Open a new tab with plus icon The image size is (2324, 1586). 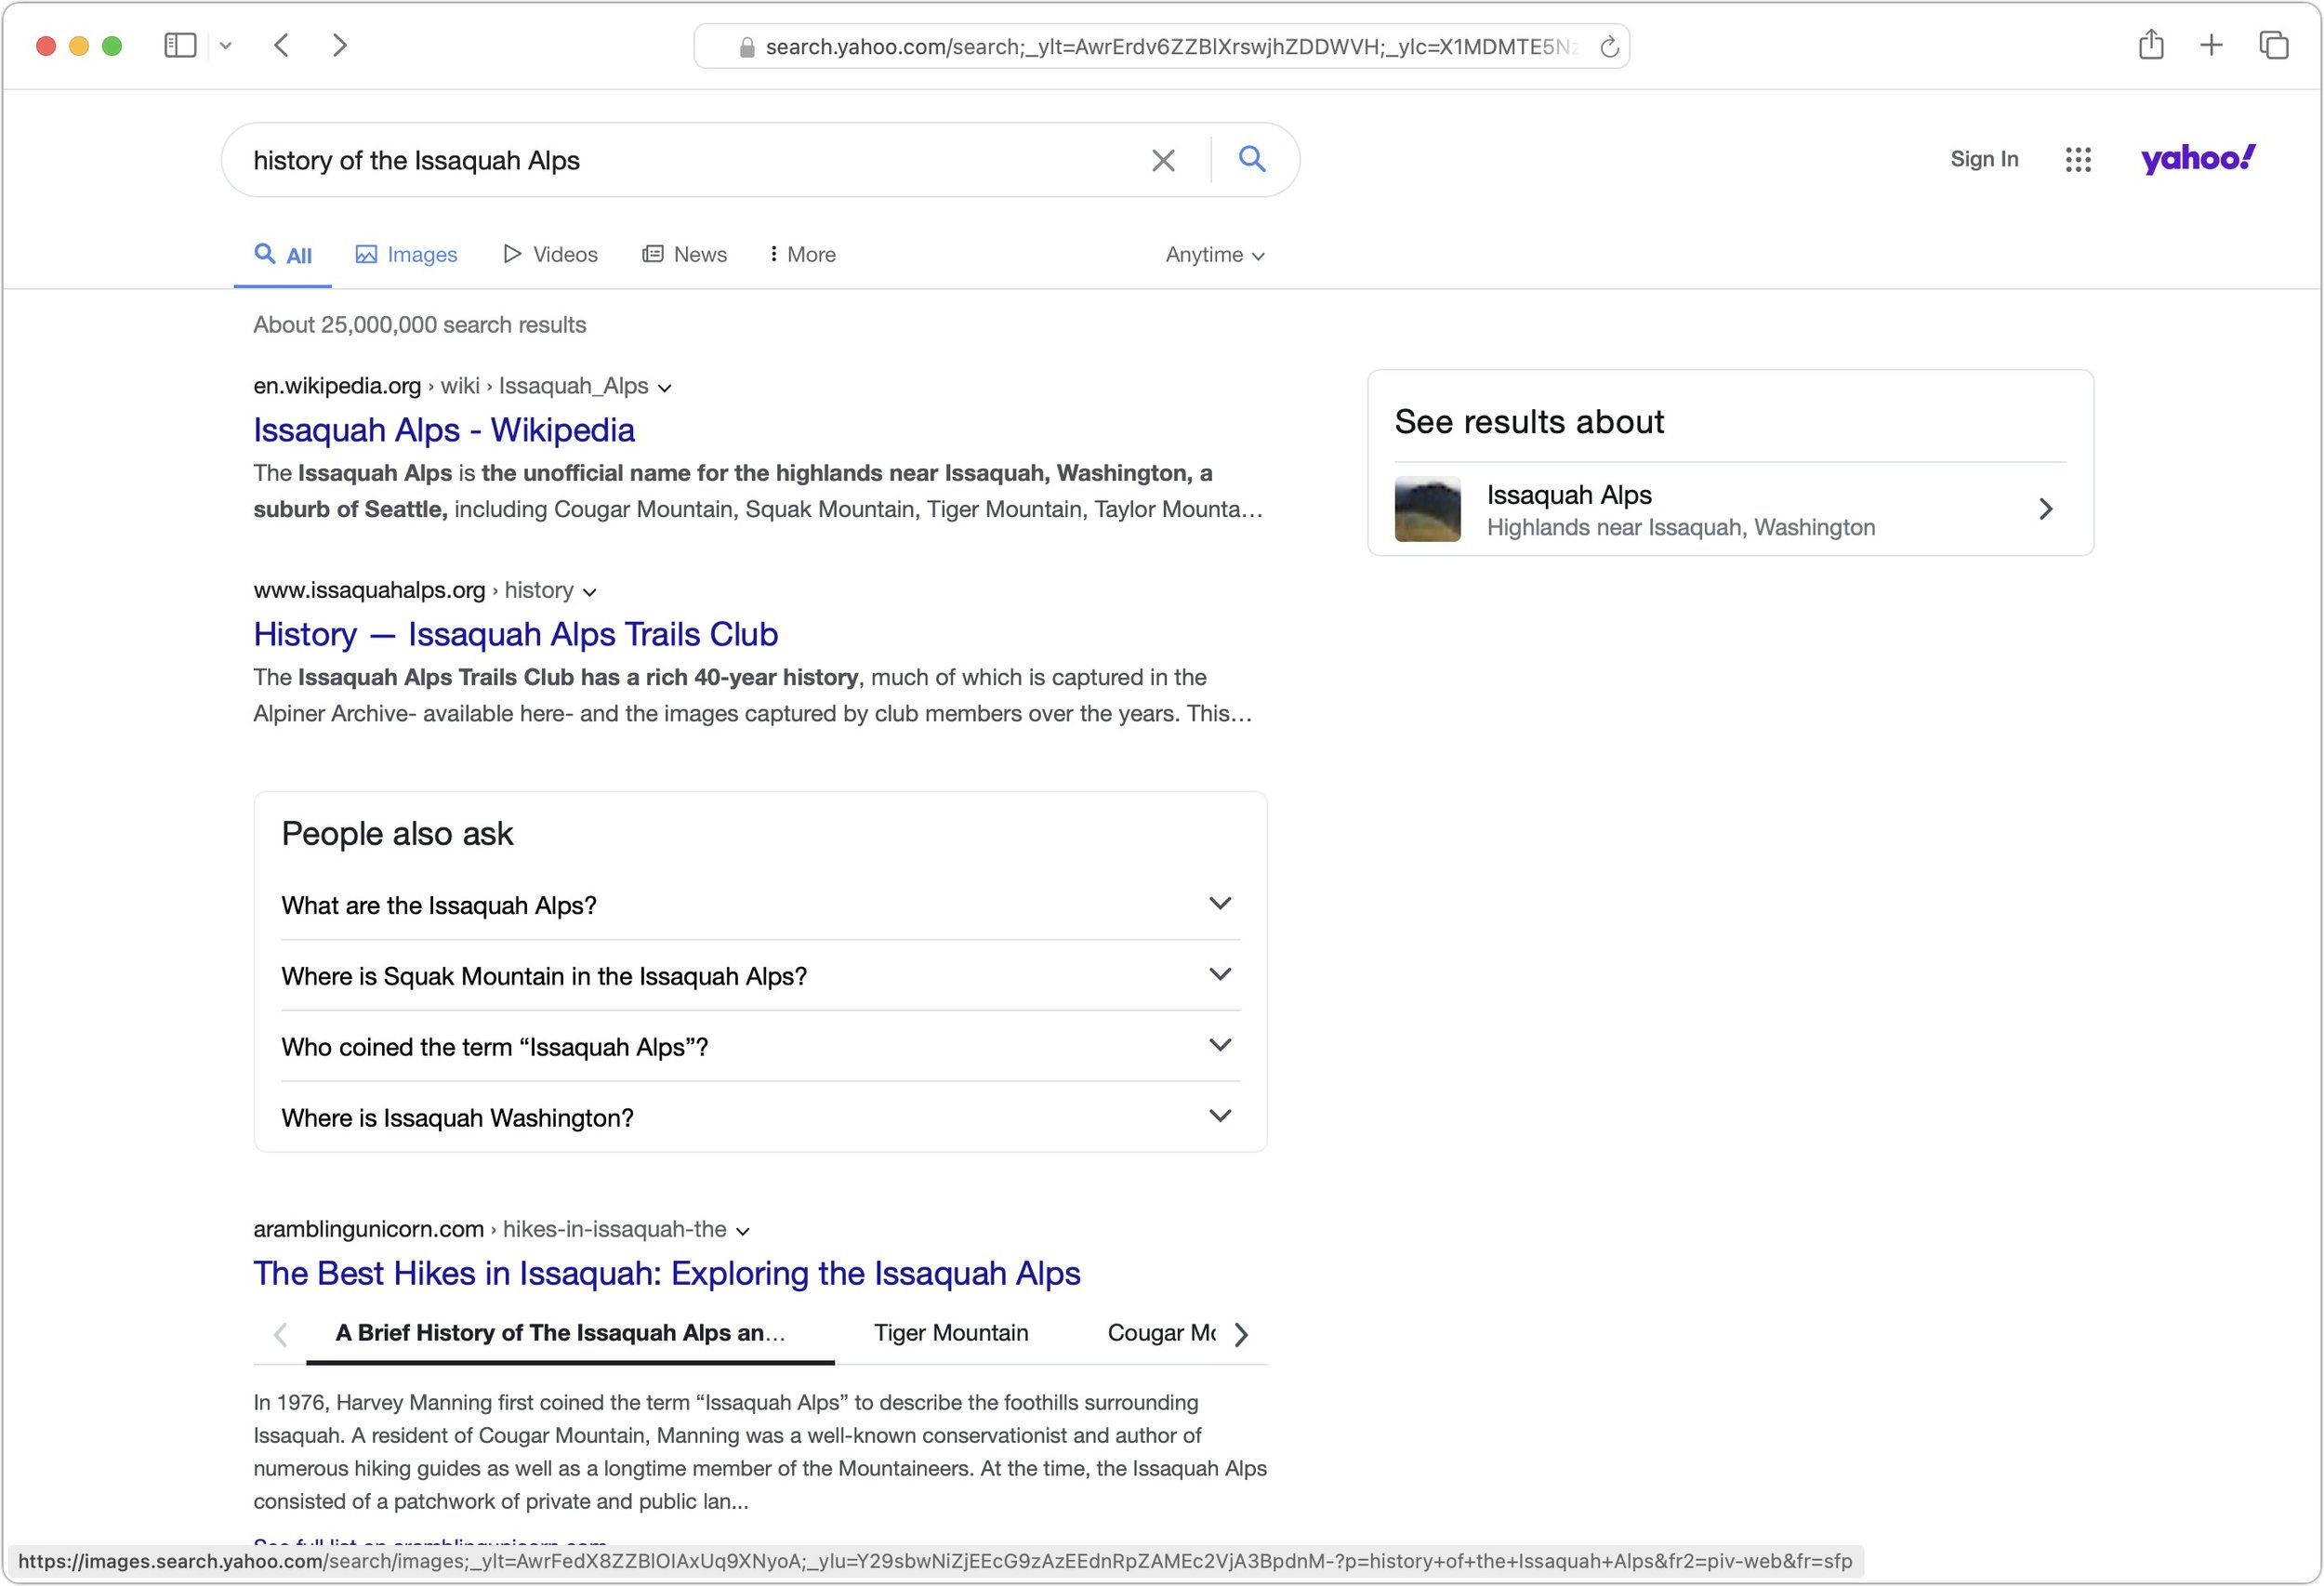[x=2211, y=45]
